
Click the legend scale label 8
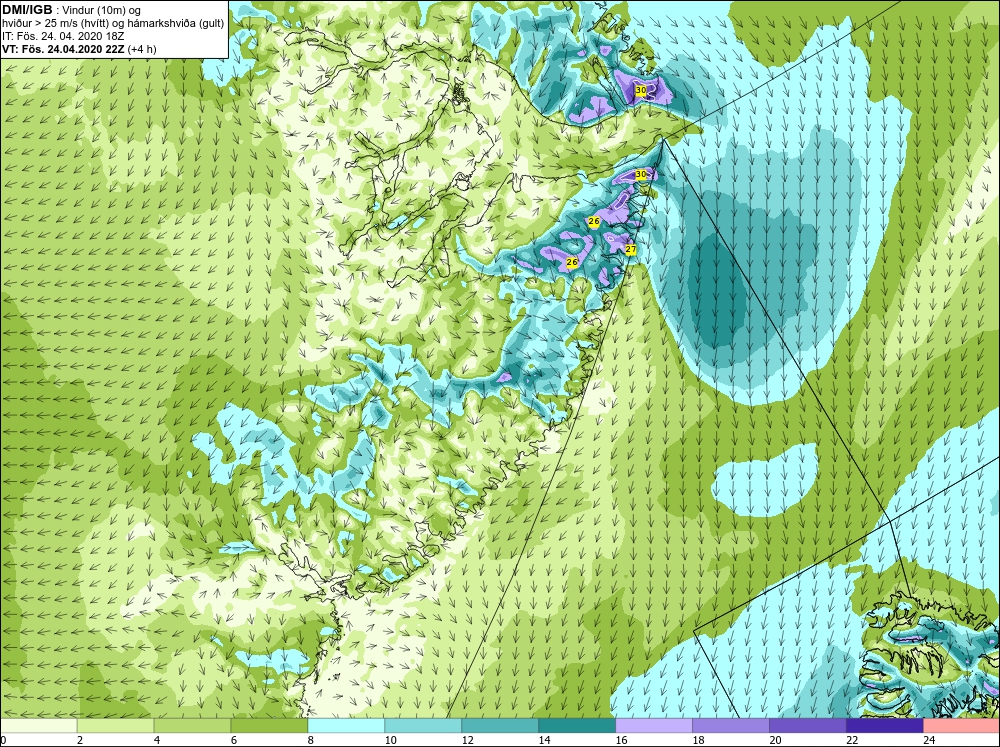(x=311, y=740)
